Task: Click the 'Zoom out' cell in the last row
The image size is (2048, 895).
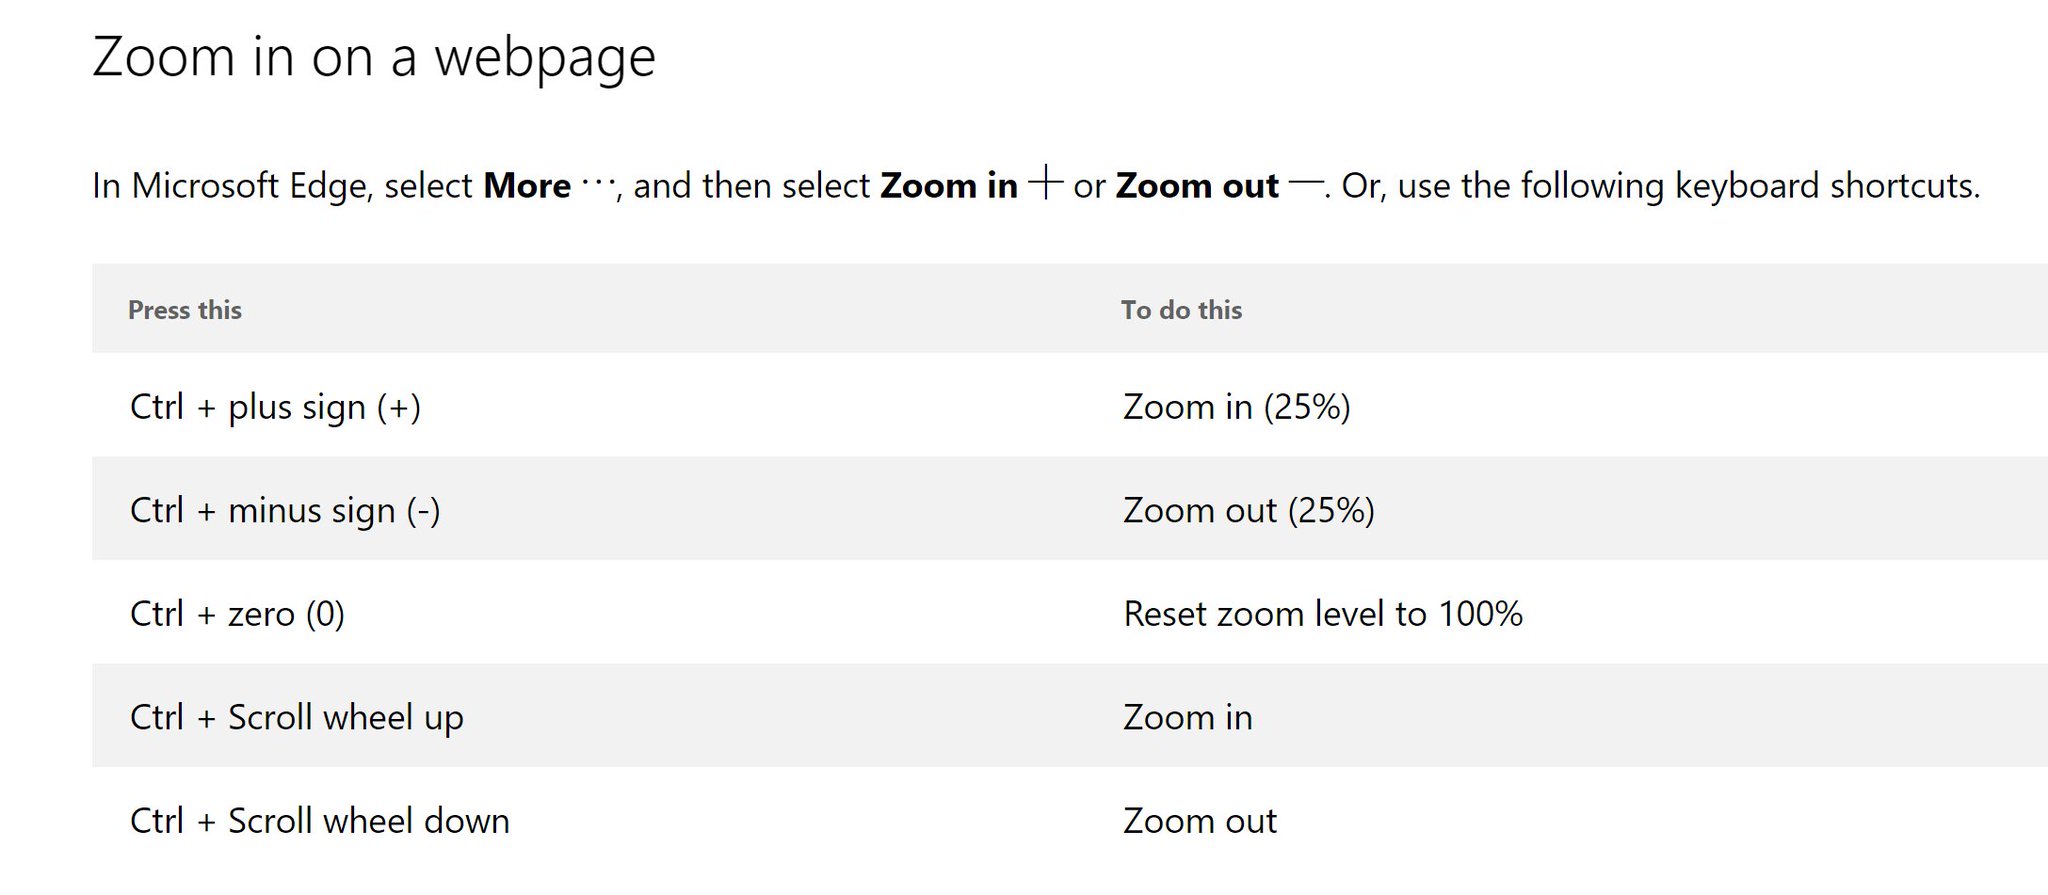Action: pos(1199,821)
